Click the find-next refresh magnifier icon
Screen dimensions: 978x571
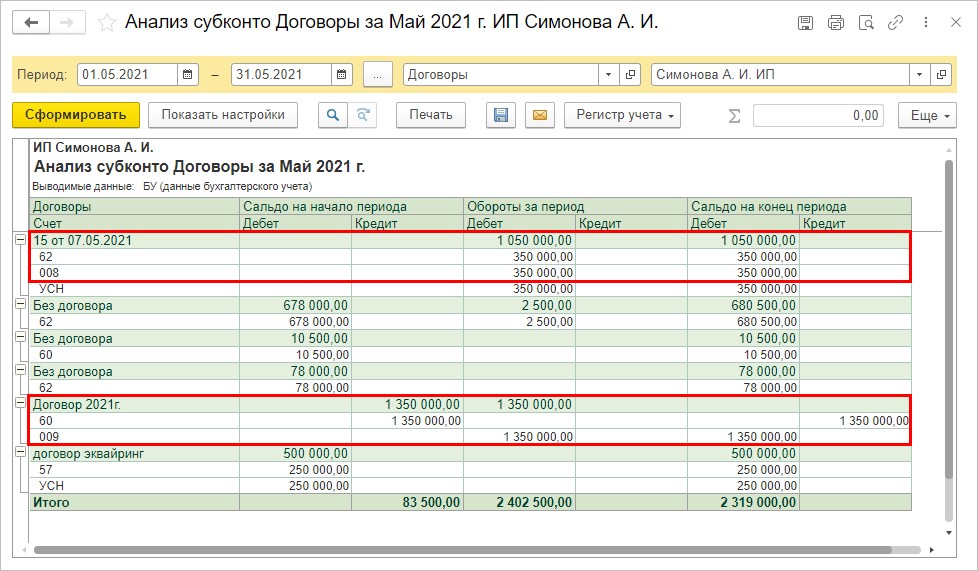coord(362,115)
